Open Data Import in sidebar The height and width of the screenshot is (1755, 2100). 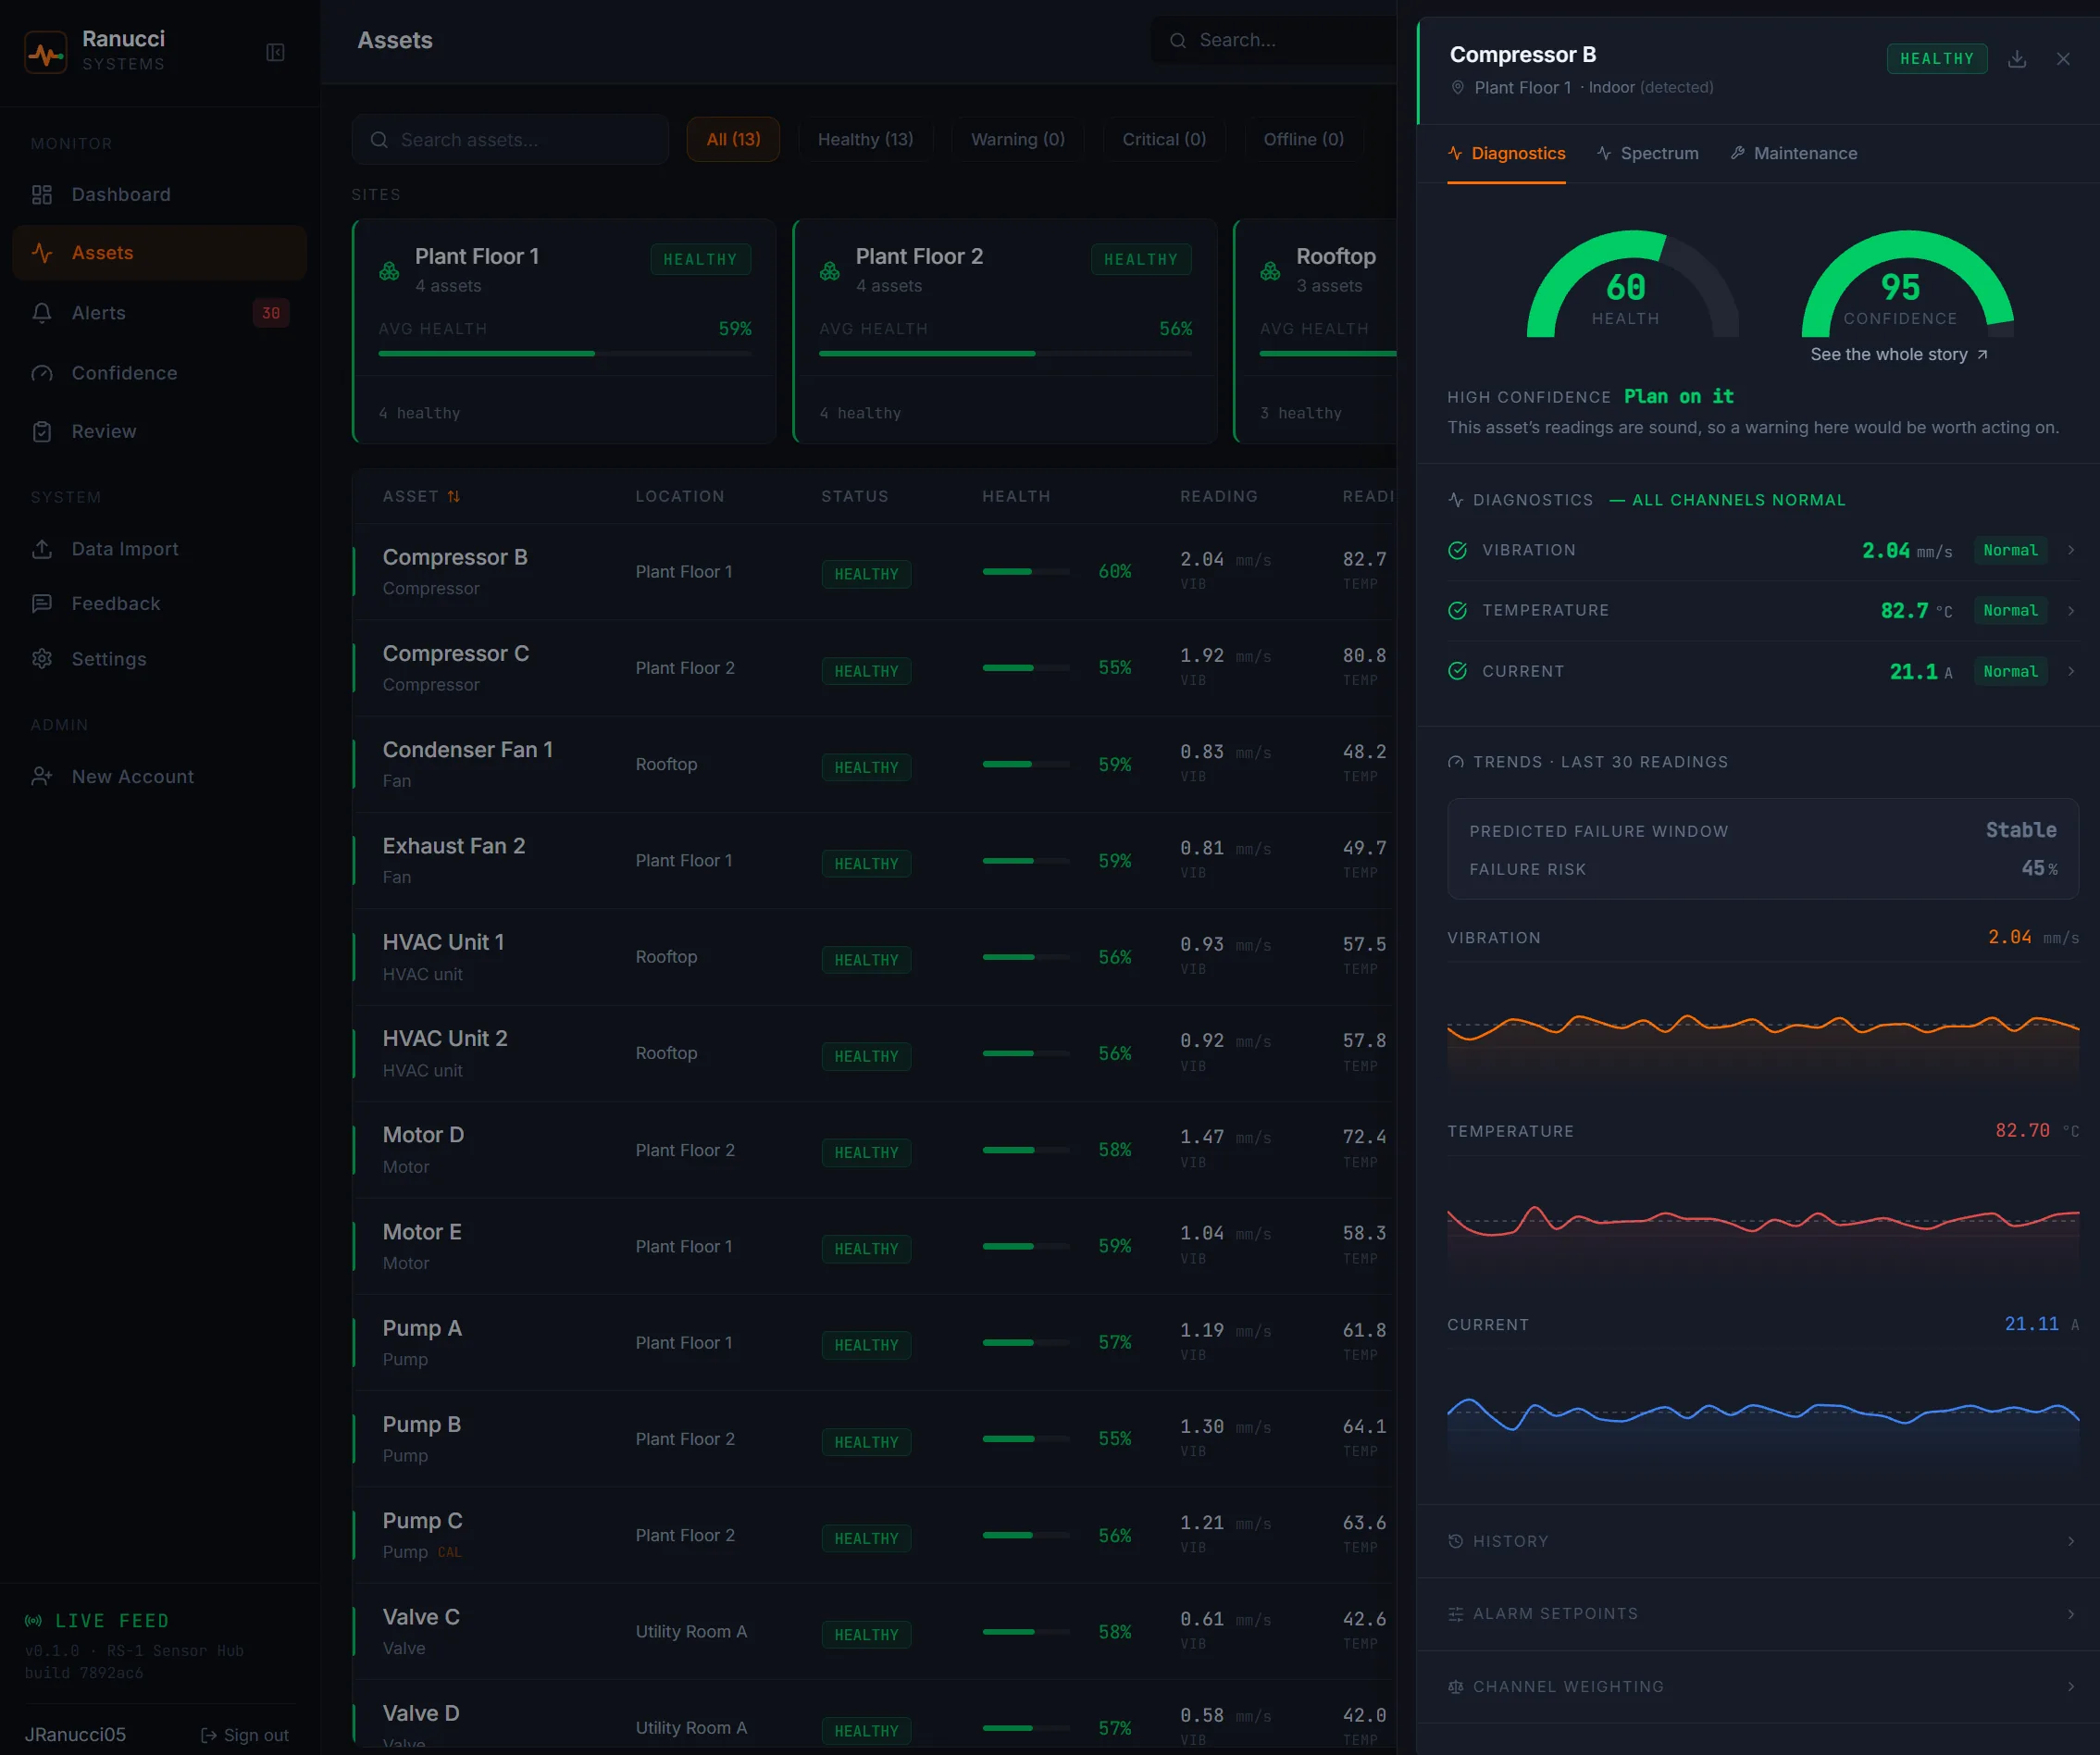pyautogui.click(x=159, y=549)
